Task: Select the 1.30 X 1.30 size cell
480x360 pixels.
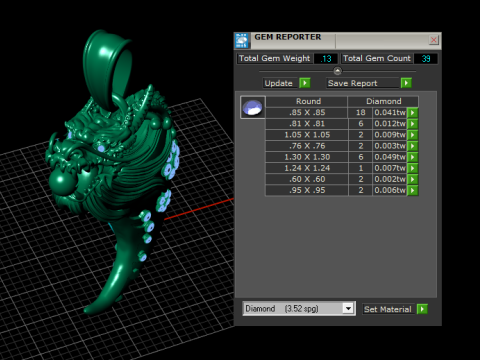Action: tap(307, 157)
